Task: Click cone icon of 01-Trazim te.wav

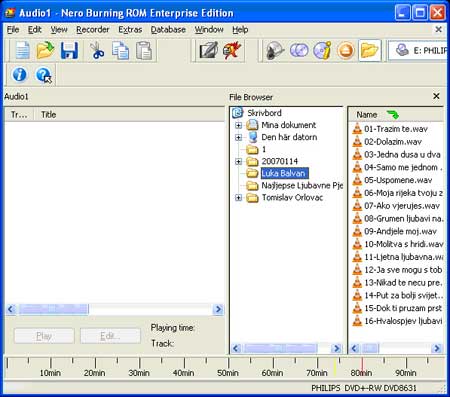Action: 357,129
